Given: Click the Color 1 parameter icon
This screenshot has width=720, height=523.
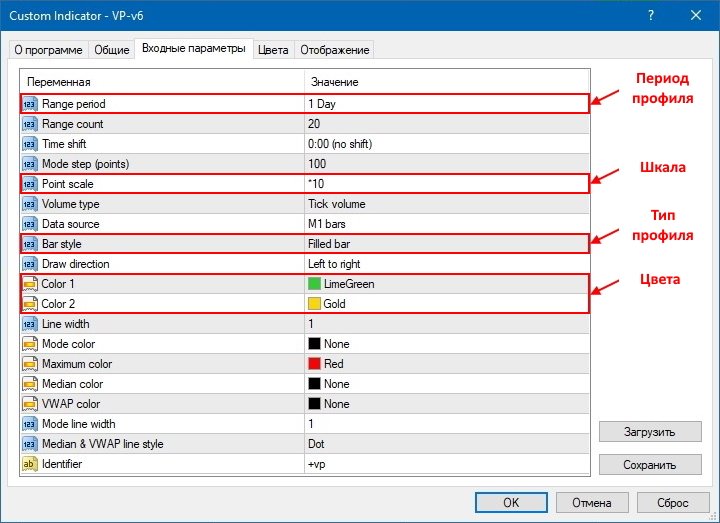Looking at the screenshot, I should 29,284.
